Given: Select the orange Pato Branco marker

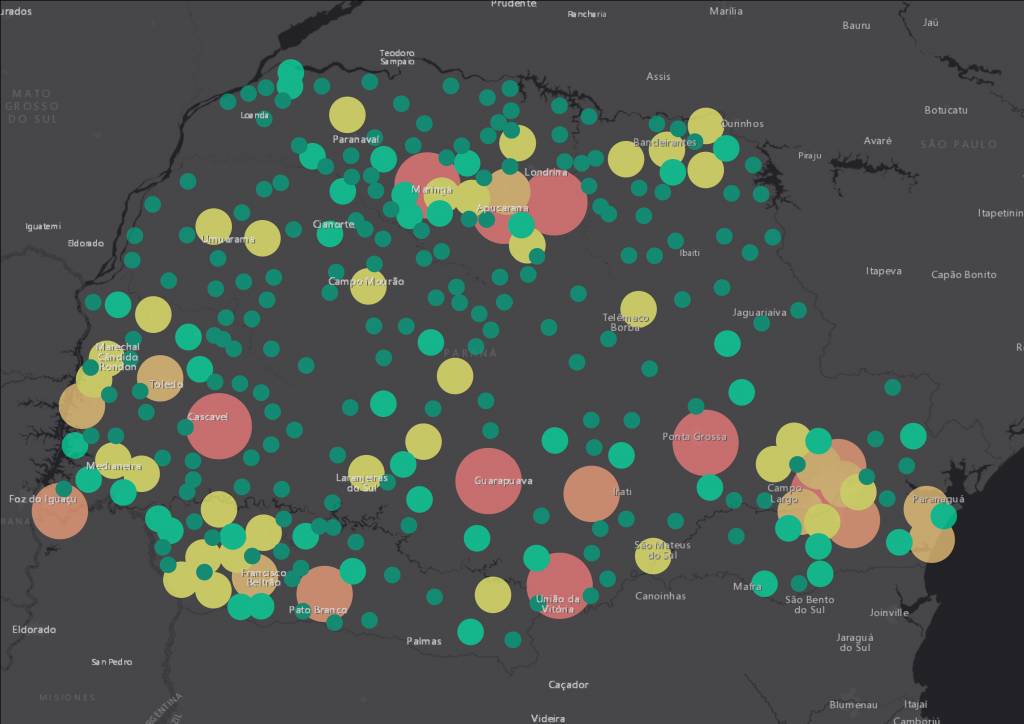Looking at the screenshot, I should click(x=324, y=594).
